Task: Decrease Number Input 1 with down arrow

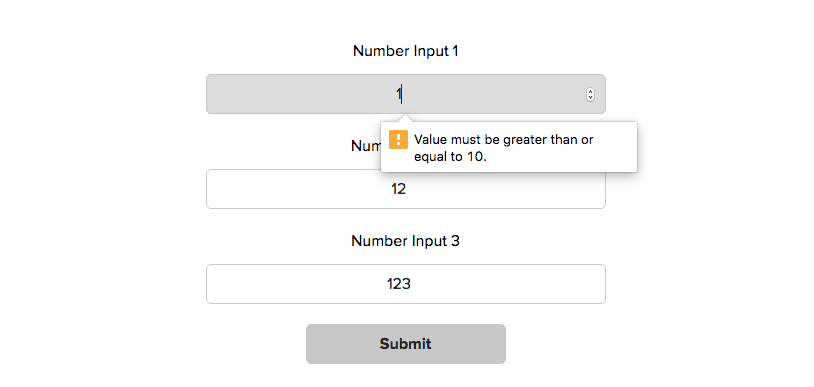Action: [590, 97]
